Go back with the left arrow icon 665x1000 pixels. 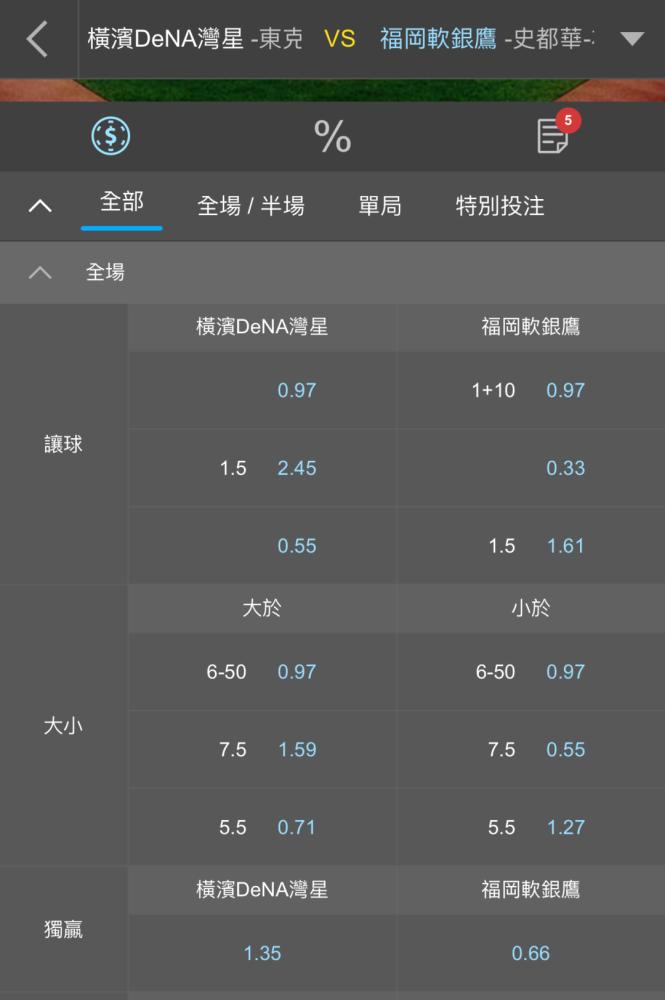(38, 39)
